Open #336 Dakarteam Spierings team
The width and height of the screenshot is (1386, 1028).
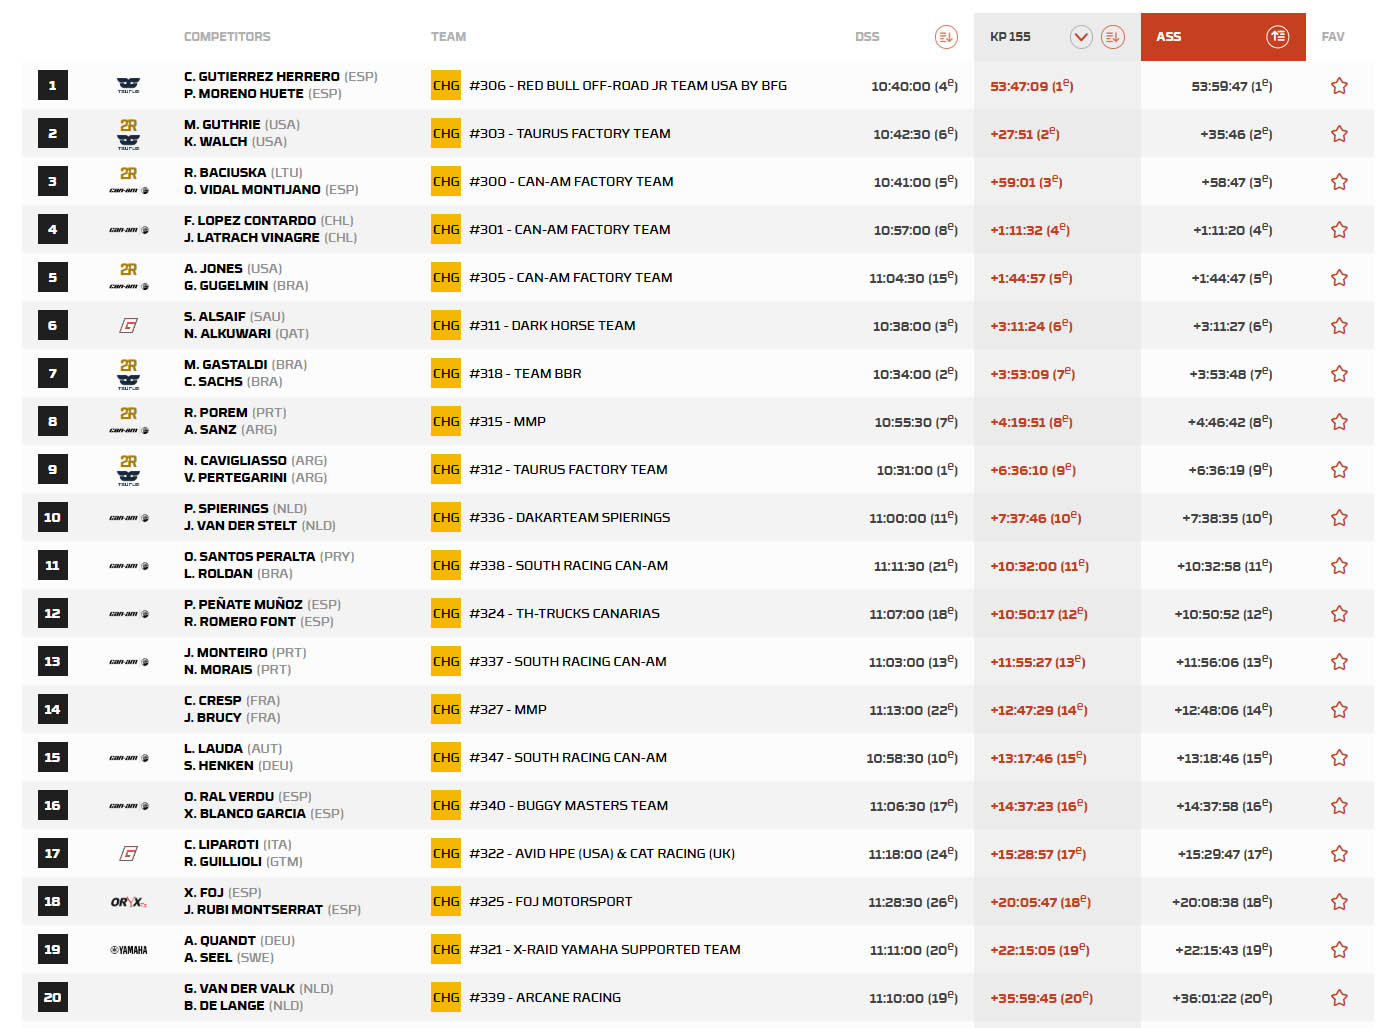569,518
